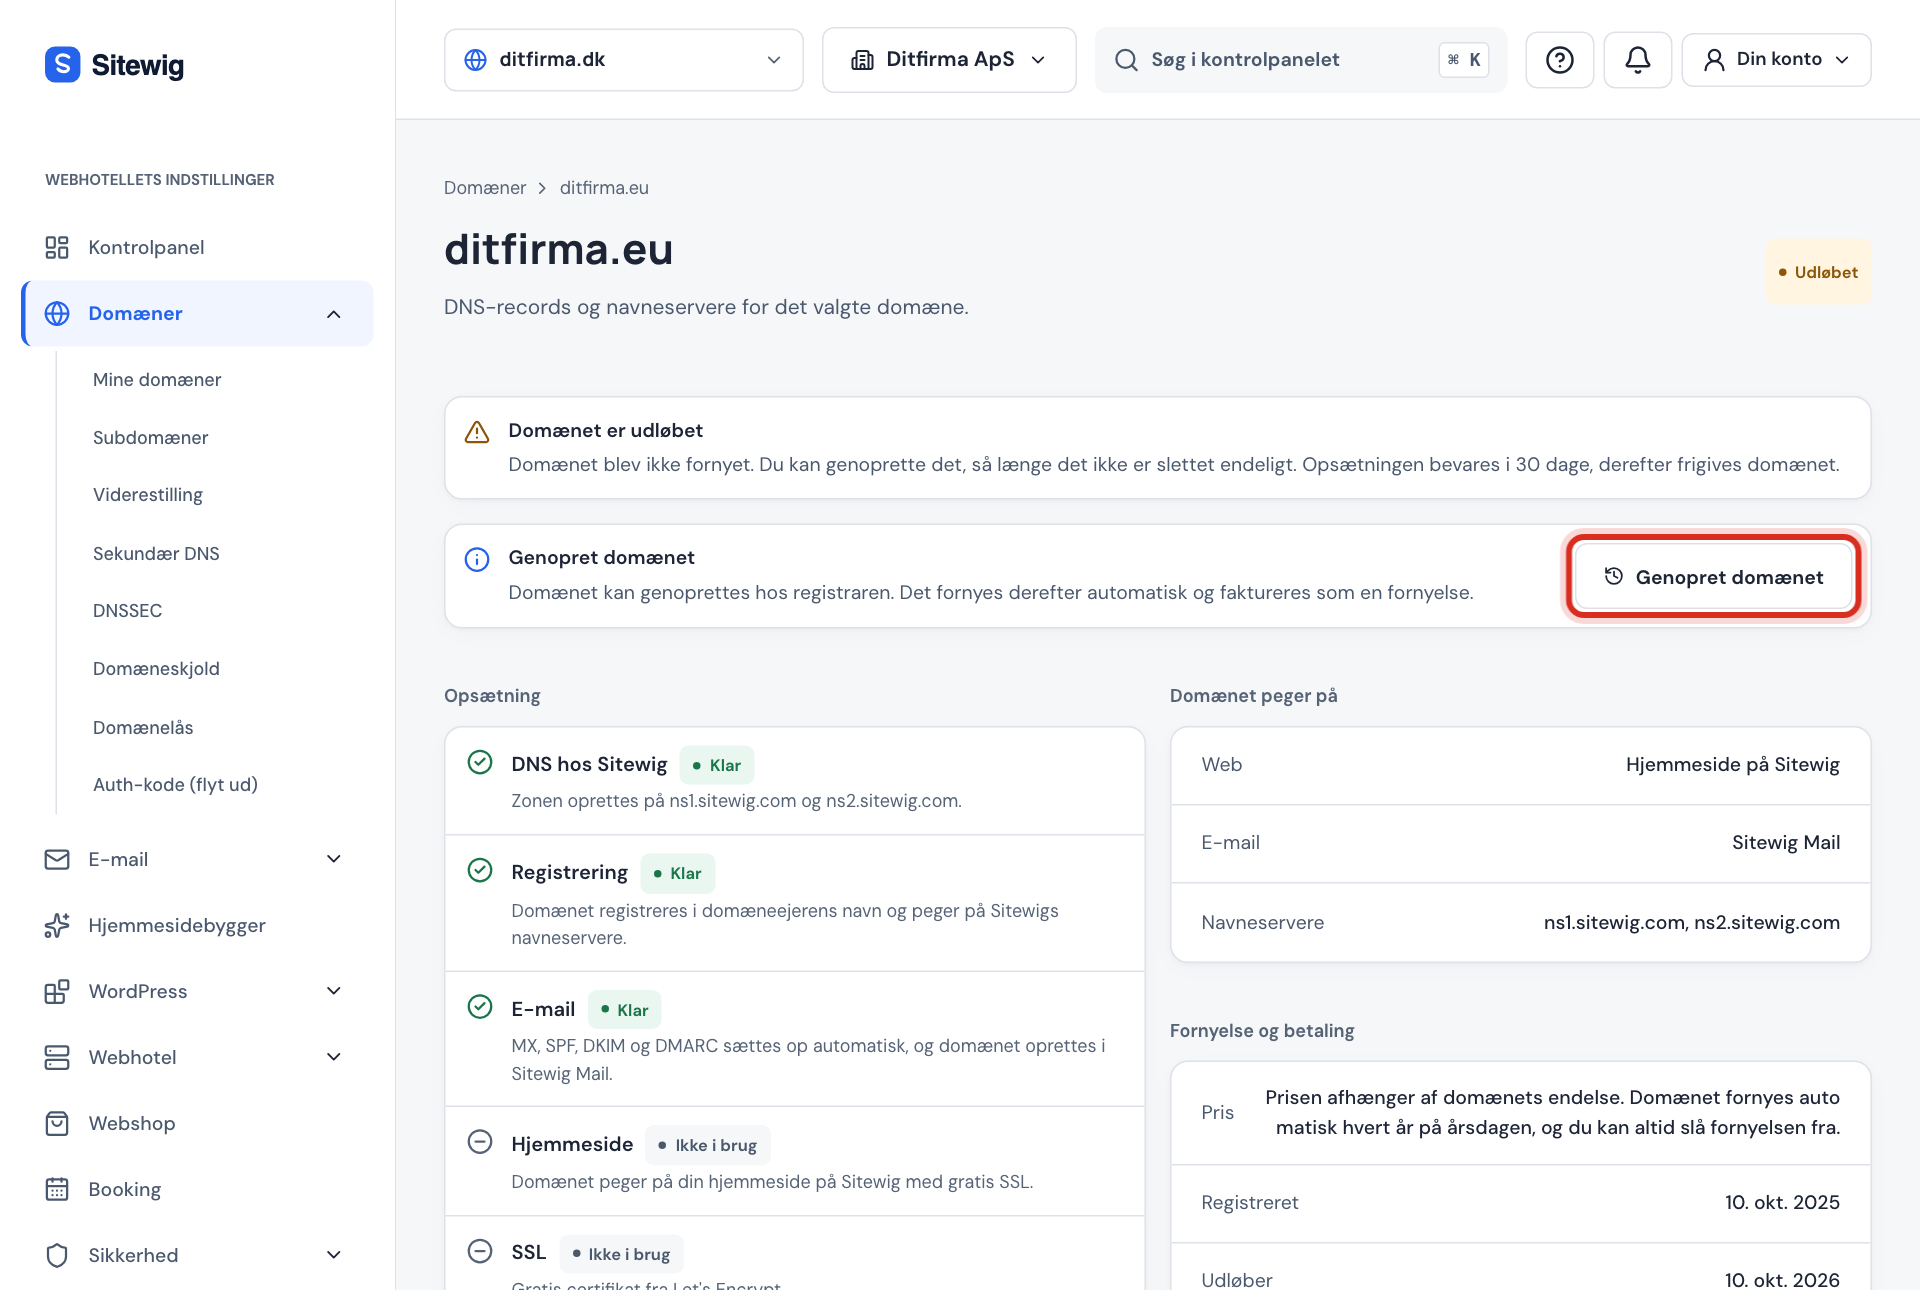The image size is (1920, 1290).
Task: Open Subdomæner submenu item
Action: point(151,438)
